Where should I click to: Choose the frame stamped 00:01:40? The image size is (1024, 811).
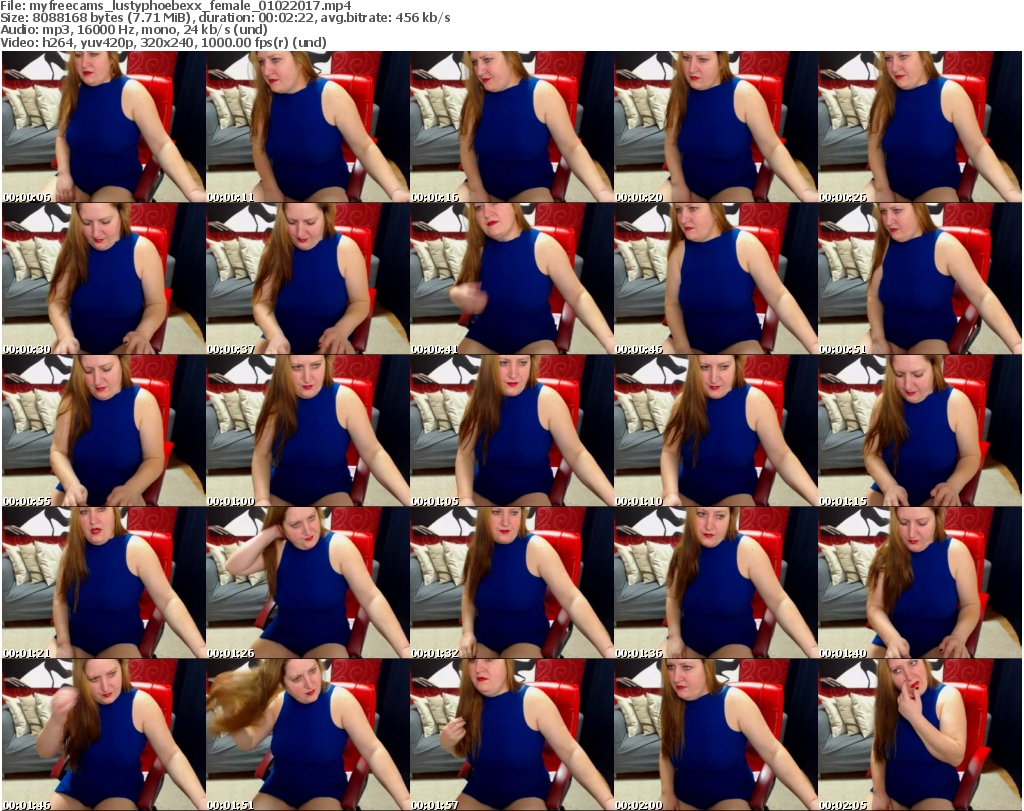(920, 583)
